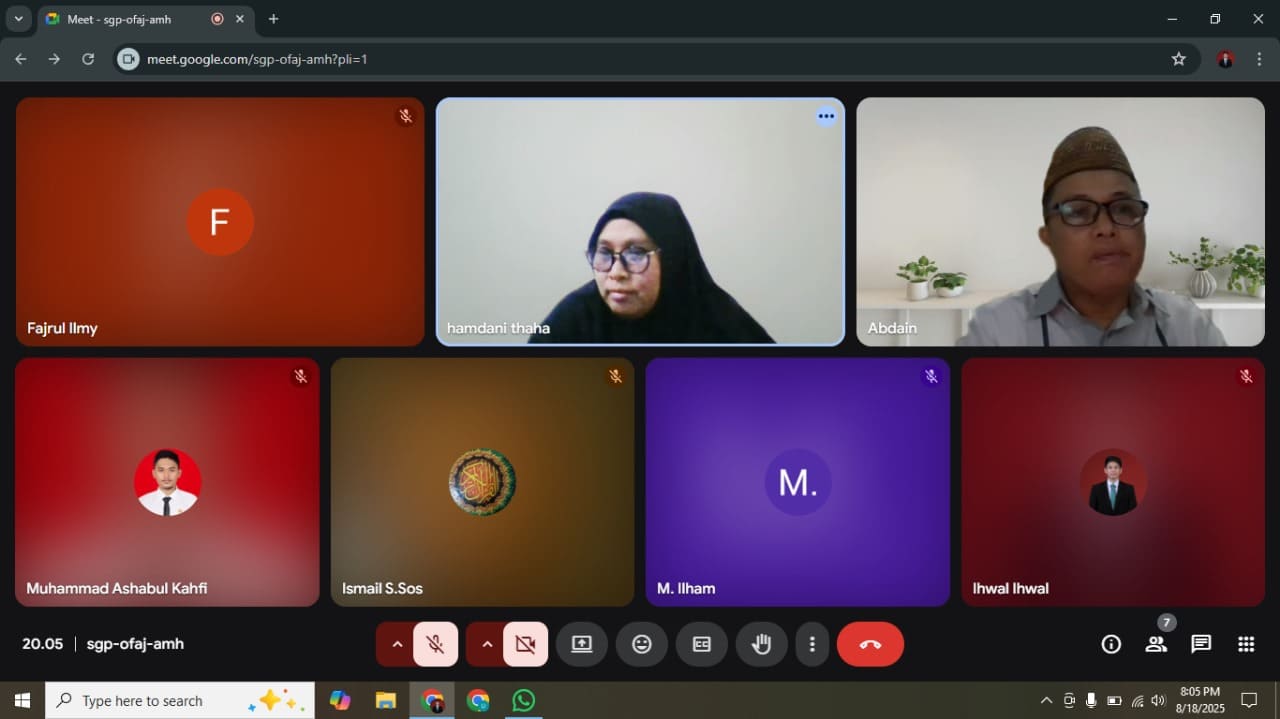Open the activities grid icon
This screenshot has width=1280, height=719.
point(1246,644)
